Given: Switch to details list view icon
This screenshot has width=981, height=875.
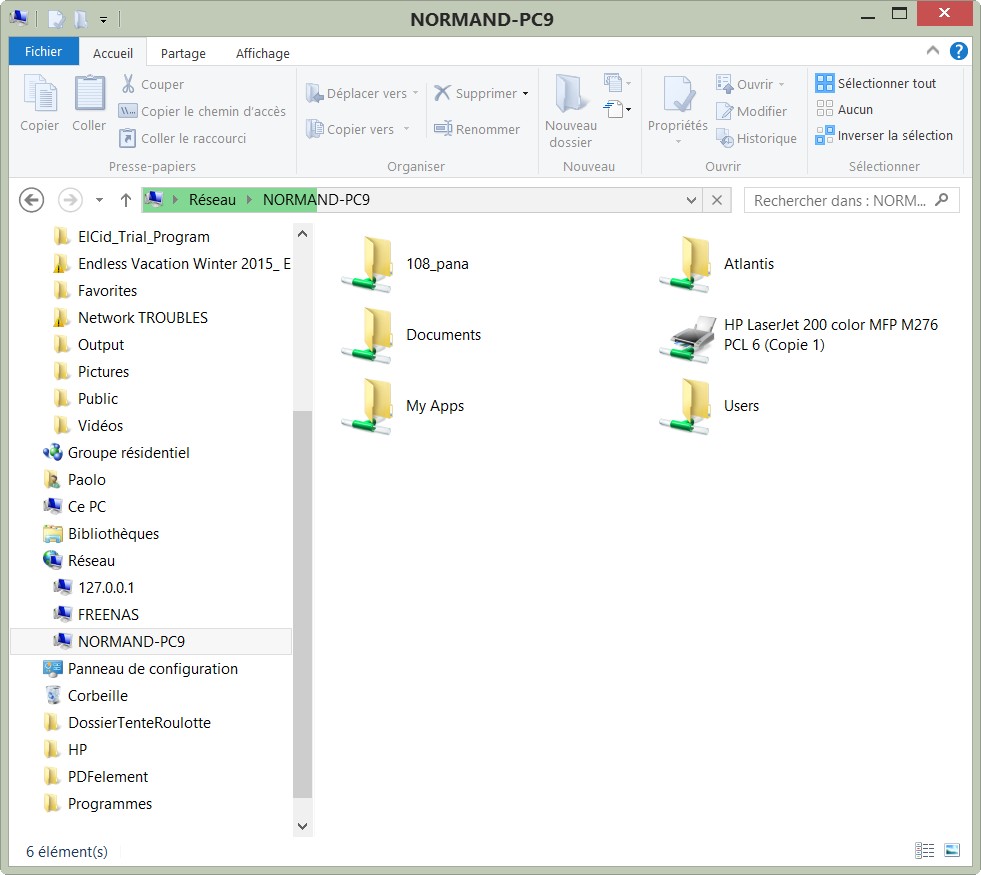Looking at the screenshot, I should tap(924, 850).
